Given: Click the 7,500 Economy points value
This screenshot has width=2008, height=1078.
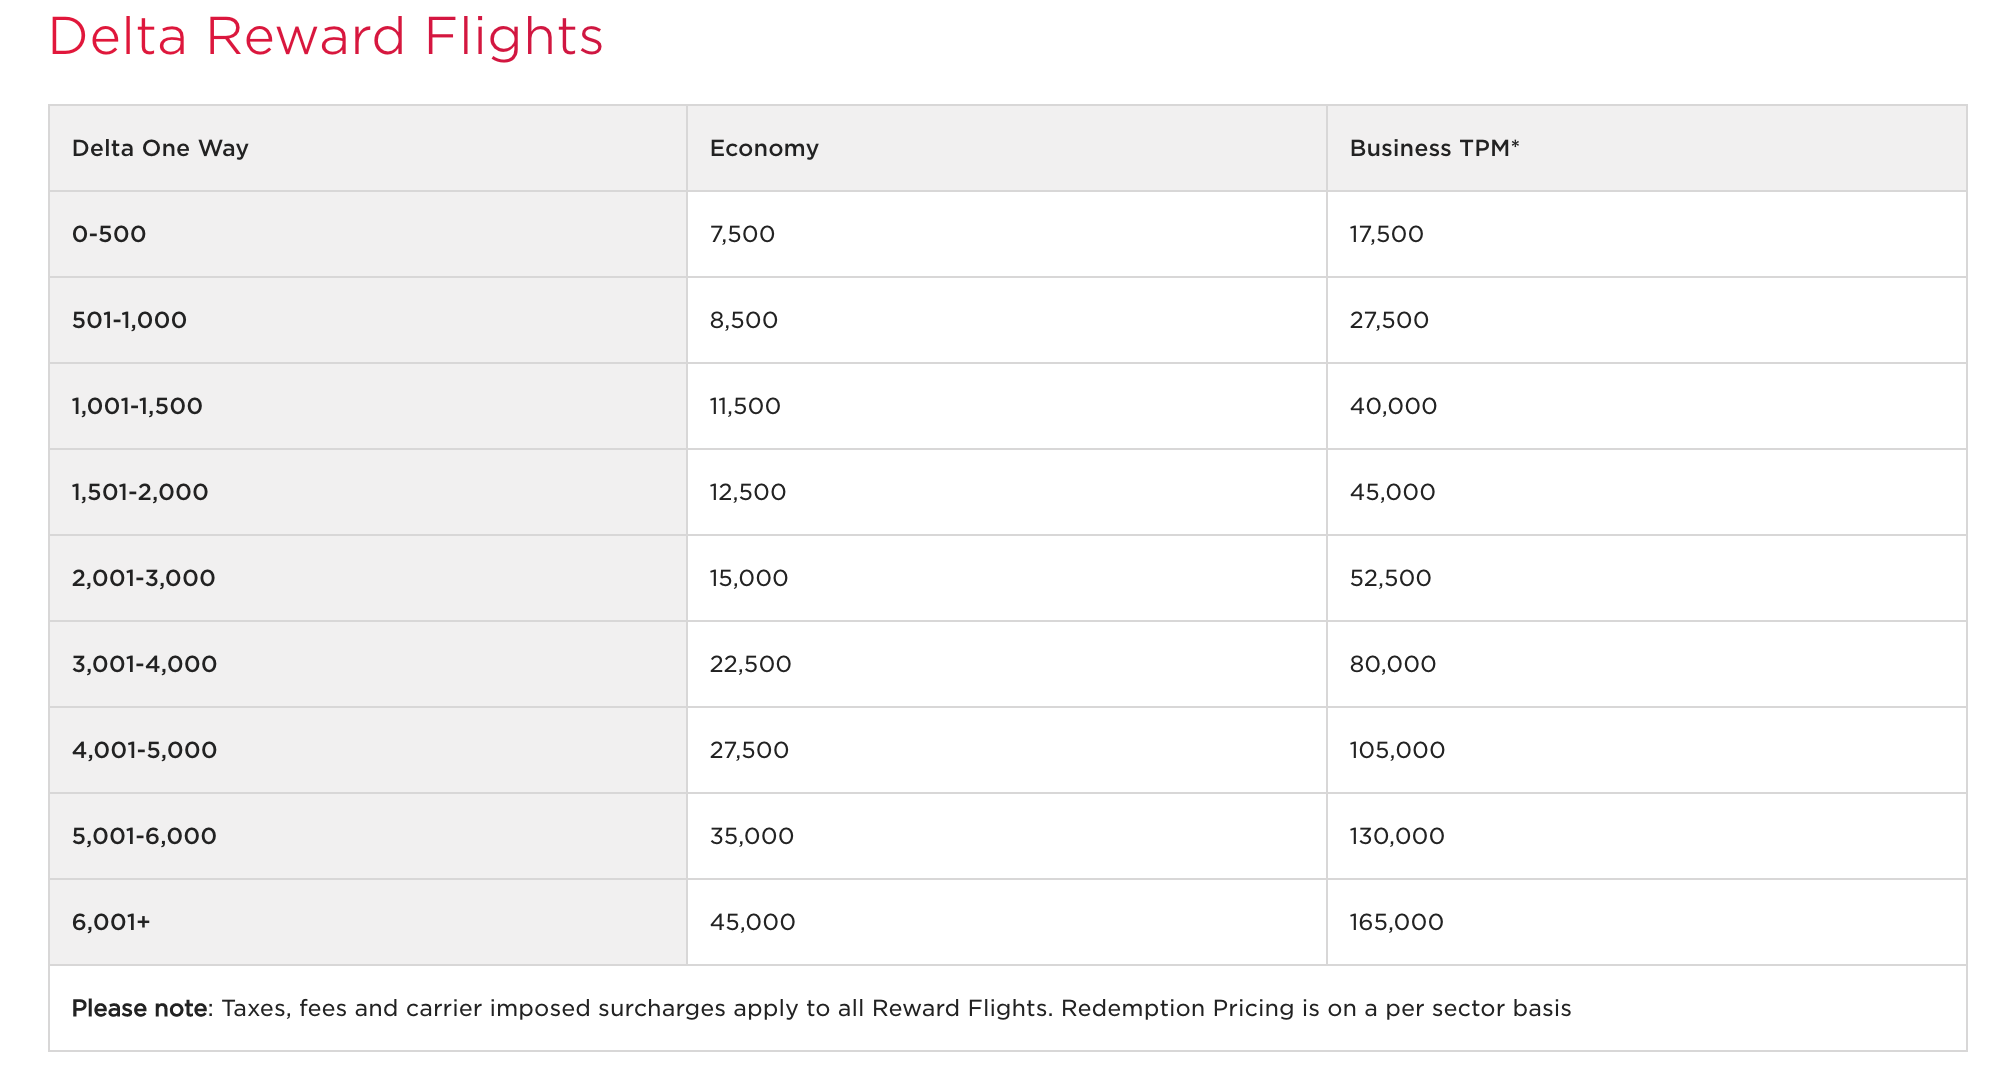Looking at the screenshot, I should click(x=742, y=234).
